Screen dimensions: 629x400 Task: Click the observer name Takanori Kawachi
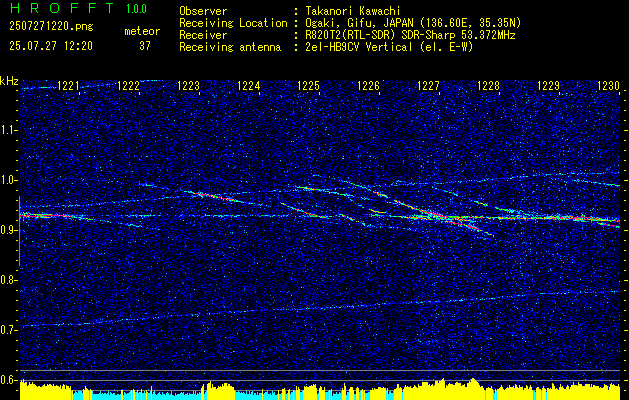(x=353, y=11)
